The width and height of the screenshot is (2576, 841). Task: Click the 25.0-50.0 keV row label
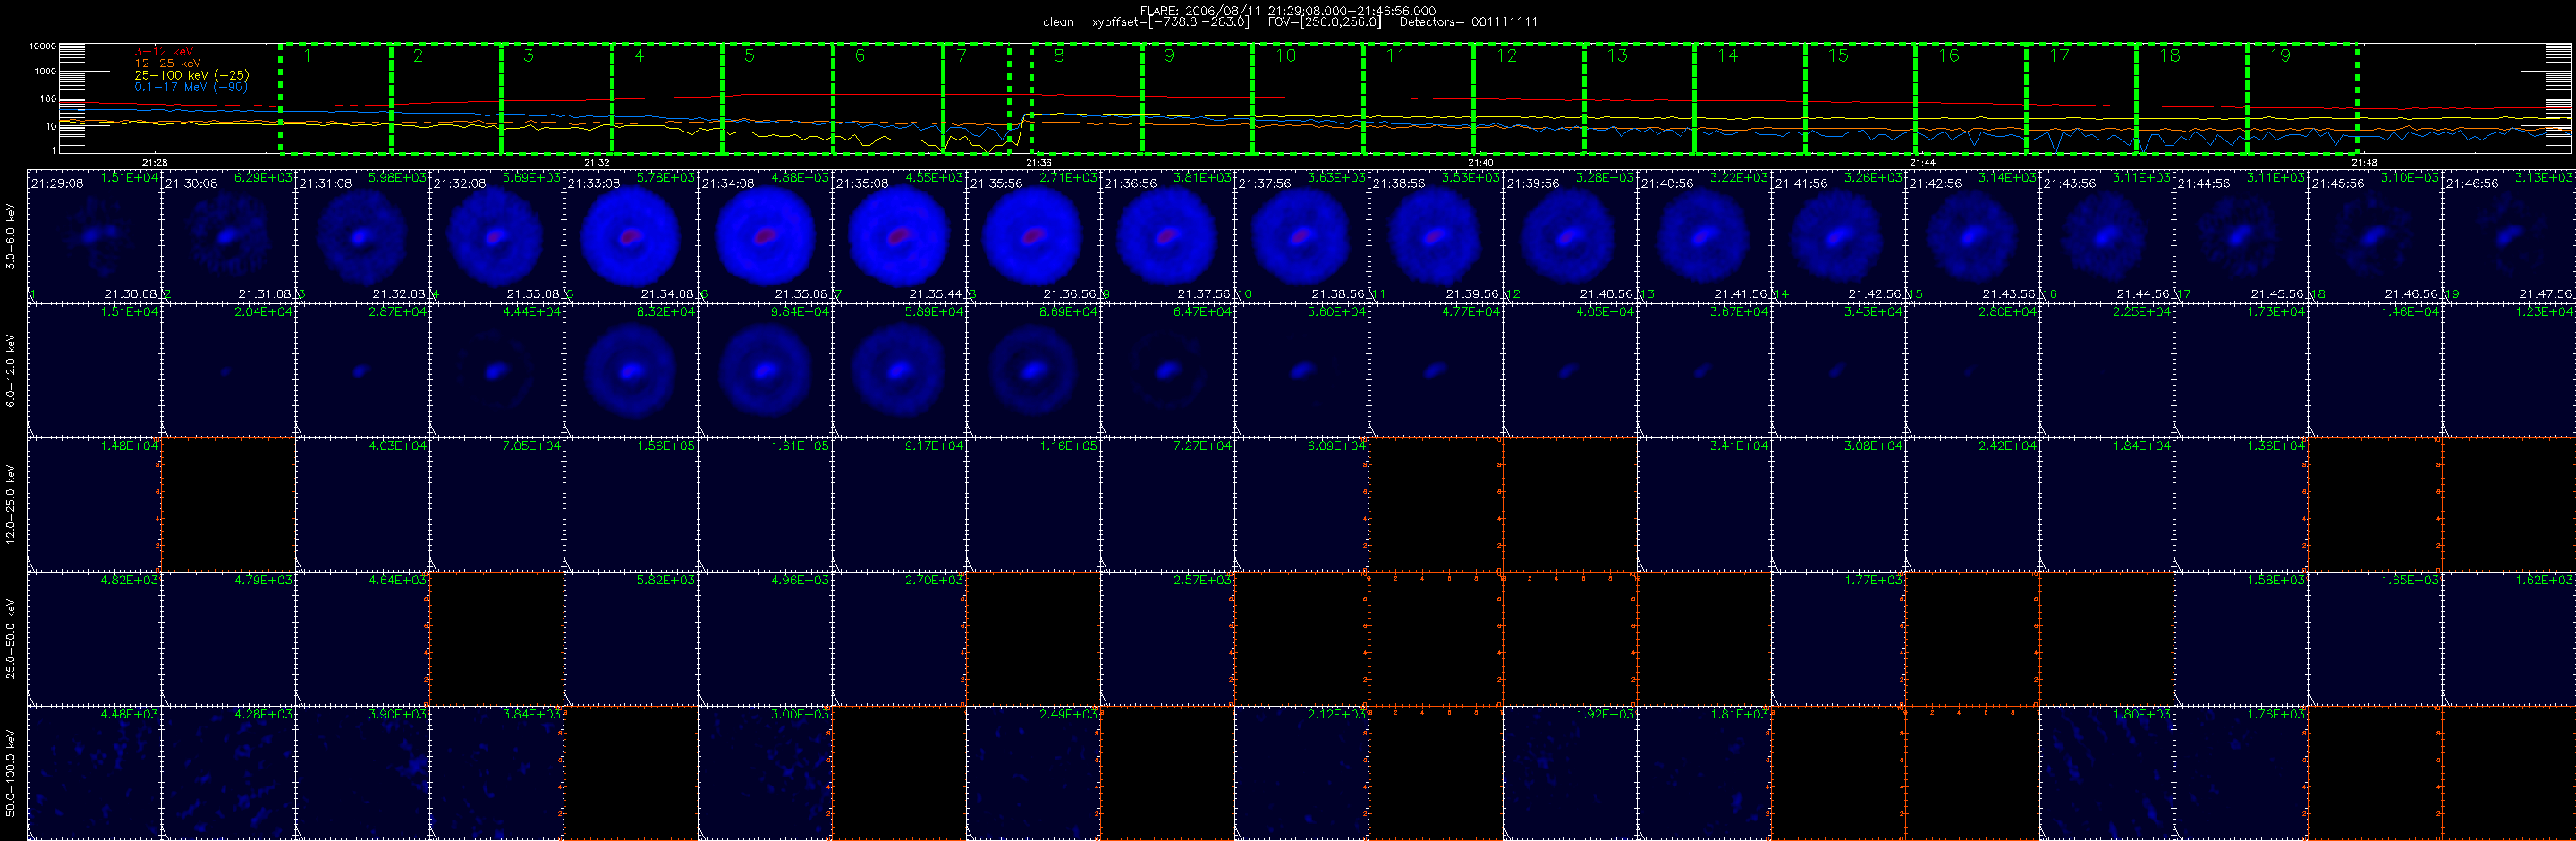(x=10, y=638)
